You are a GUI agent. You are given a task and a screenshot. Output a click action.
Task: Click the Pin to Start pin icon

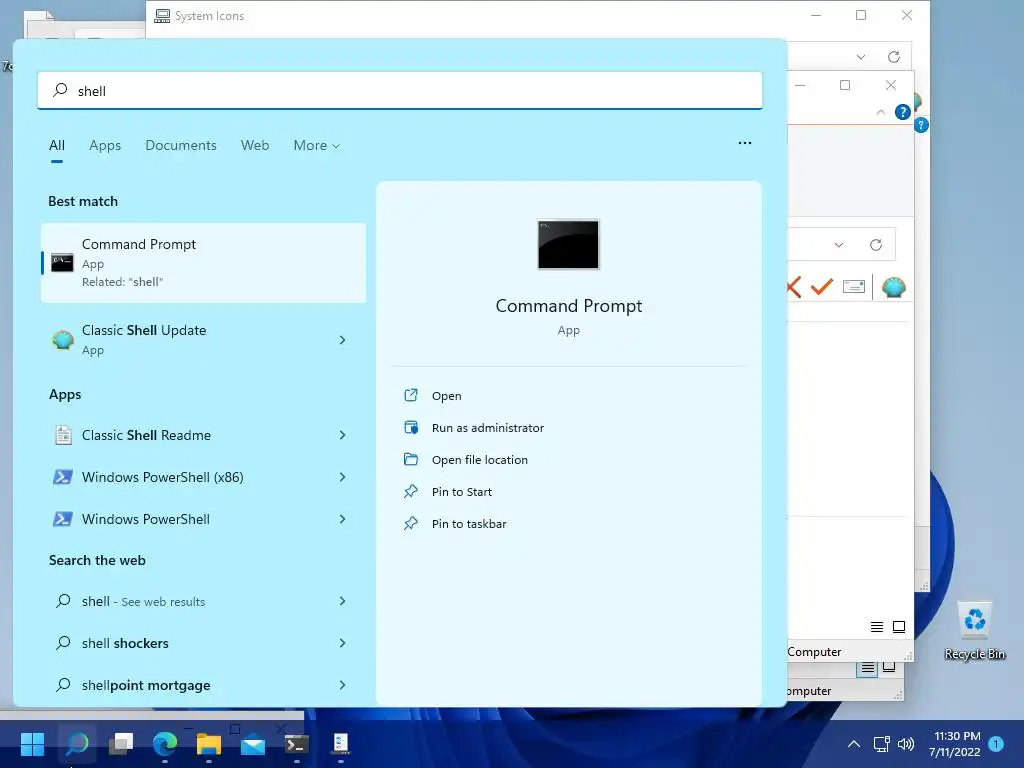coord(411,491)
